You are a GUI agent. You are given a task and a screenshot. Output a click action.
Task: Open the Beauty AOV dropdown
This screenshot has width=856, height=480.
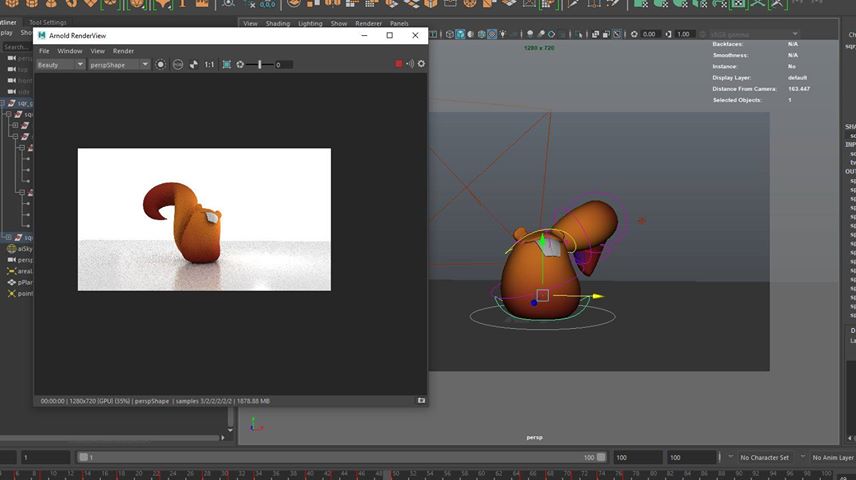pos(60,64)
